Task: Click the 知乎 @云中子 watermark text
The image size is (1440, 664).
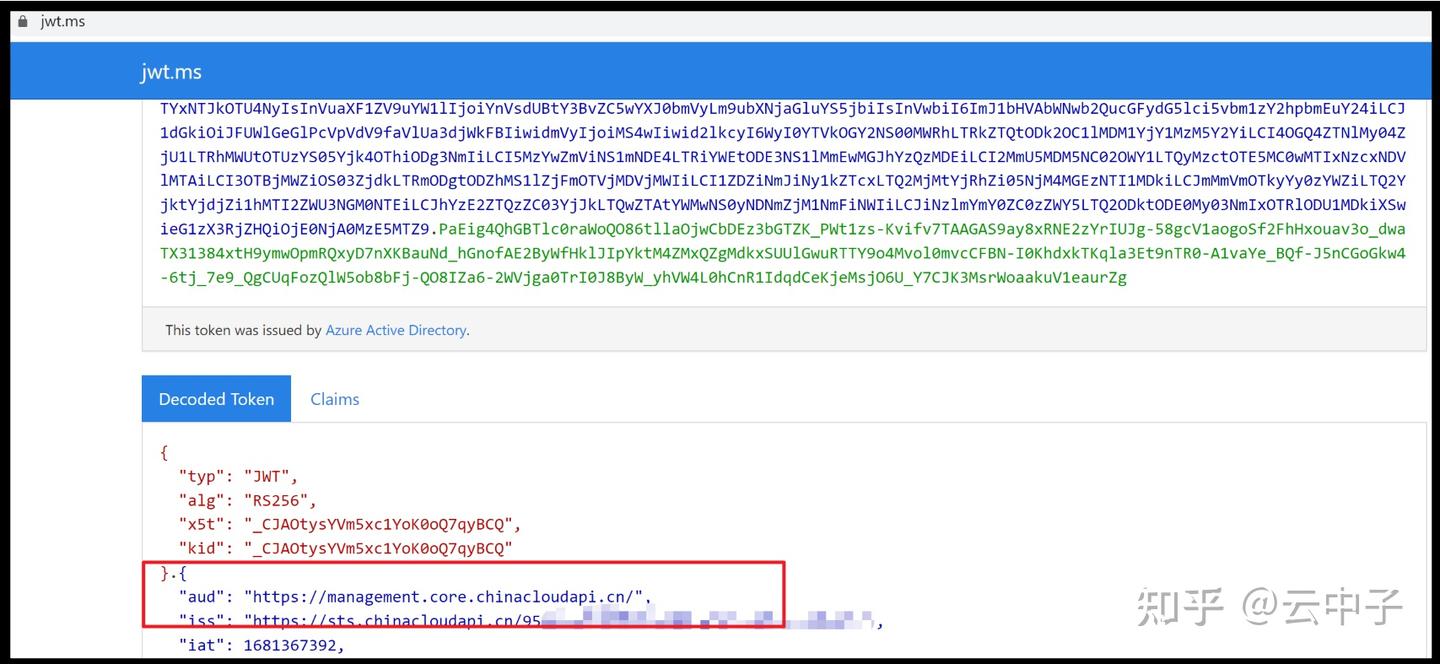Action: click(1270, 605)
